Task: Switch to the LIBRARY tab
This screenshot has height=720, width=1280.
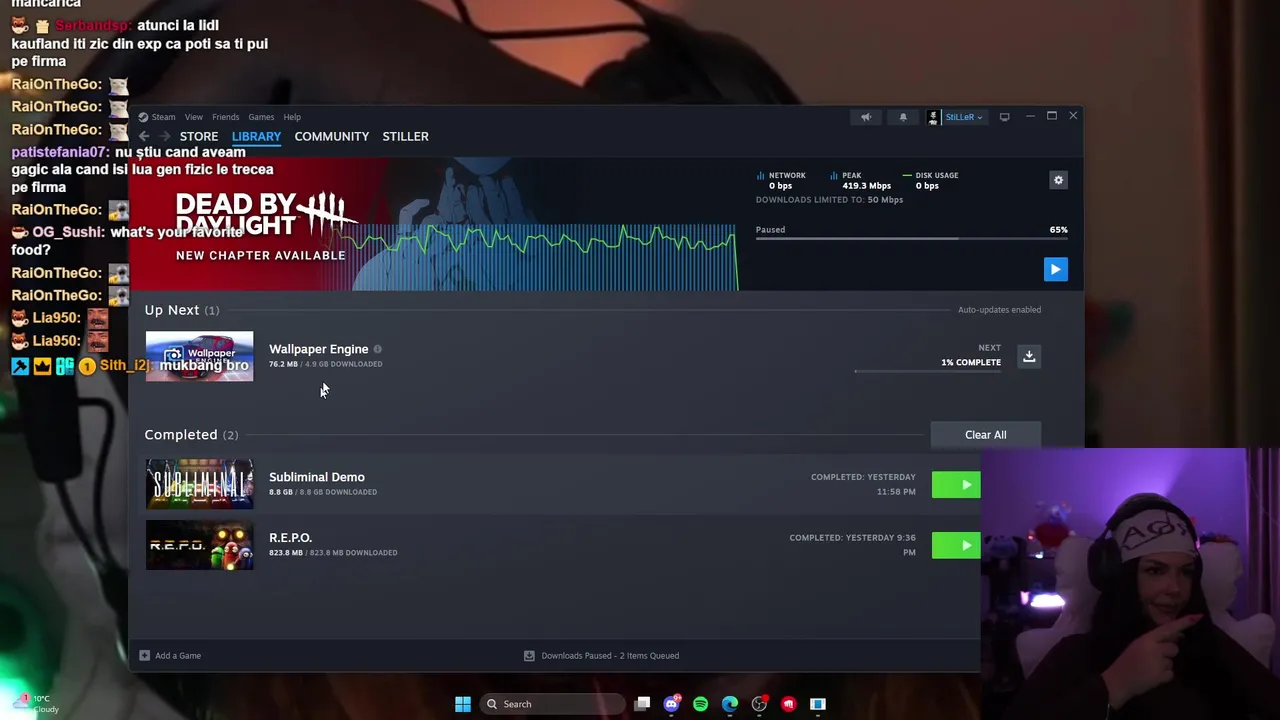Action: click(256, 136)
